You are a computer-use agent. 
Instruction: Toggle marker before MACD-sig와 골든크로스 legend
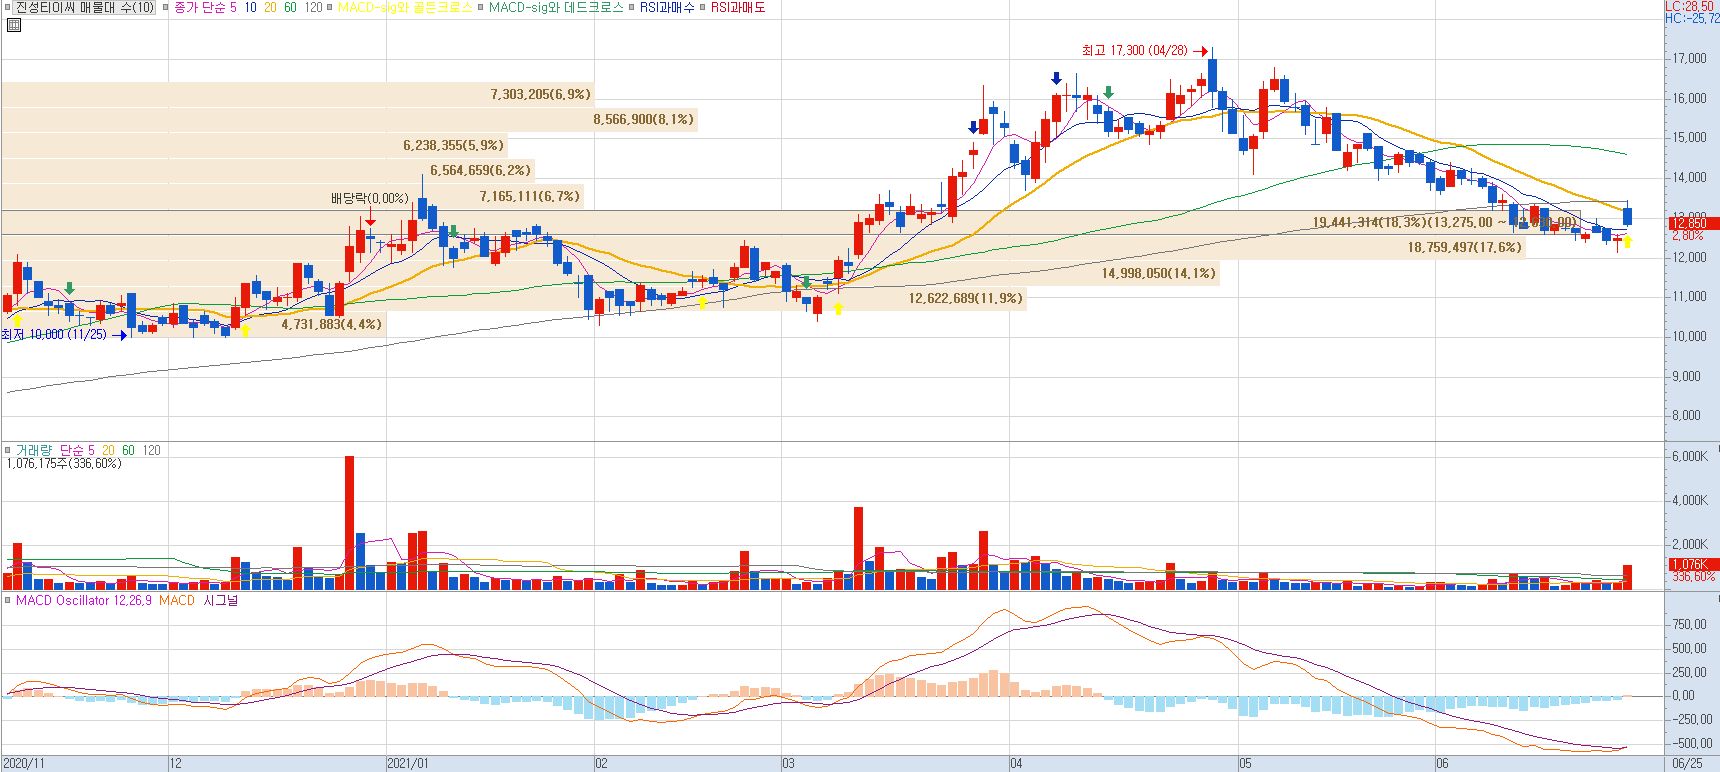tap(330, 7)
